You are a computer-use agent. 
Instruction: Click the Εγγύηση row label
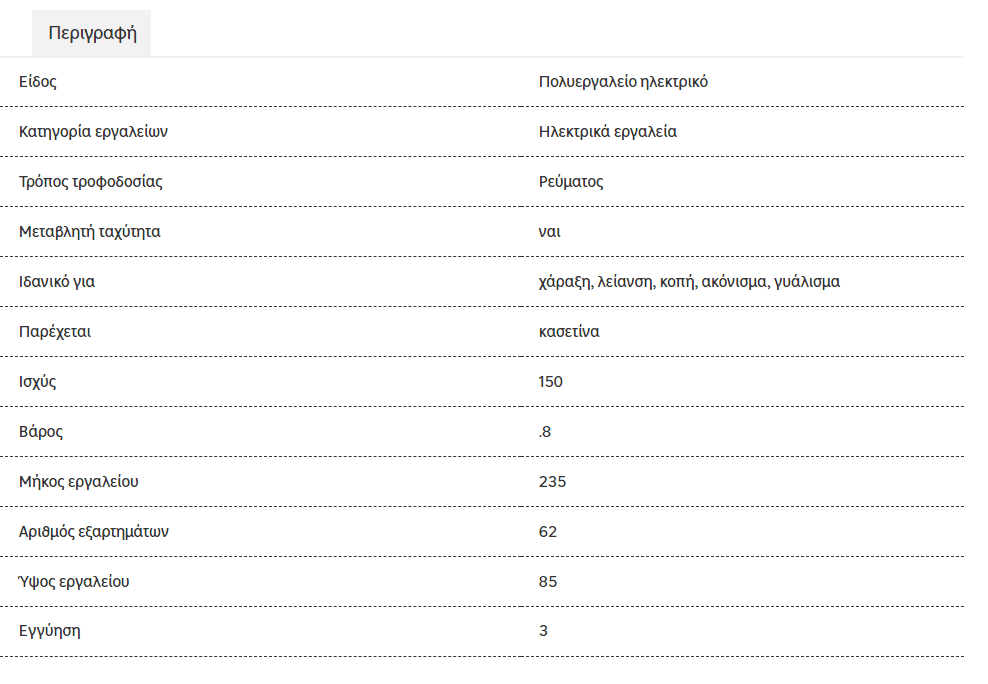(x=50, y=631)
